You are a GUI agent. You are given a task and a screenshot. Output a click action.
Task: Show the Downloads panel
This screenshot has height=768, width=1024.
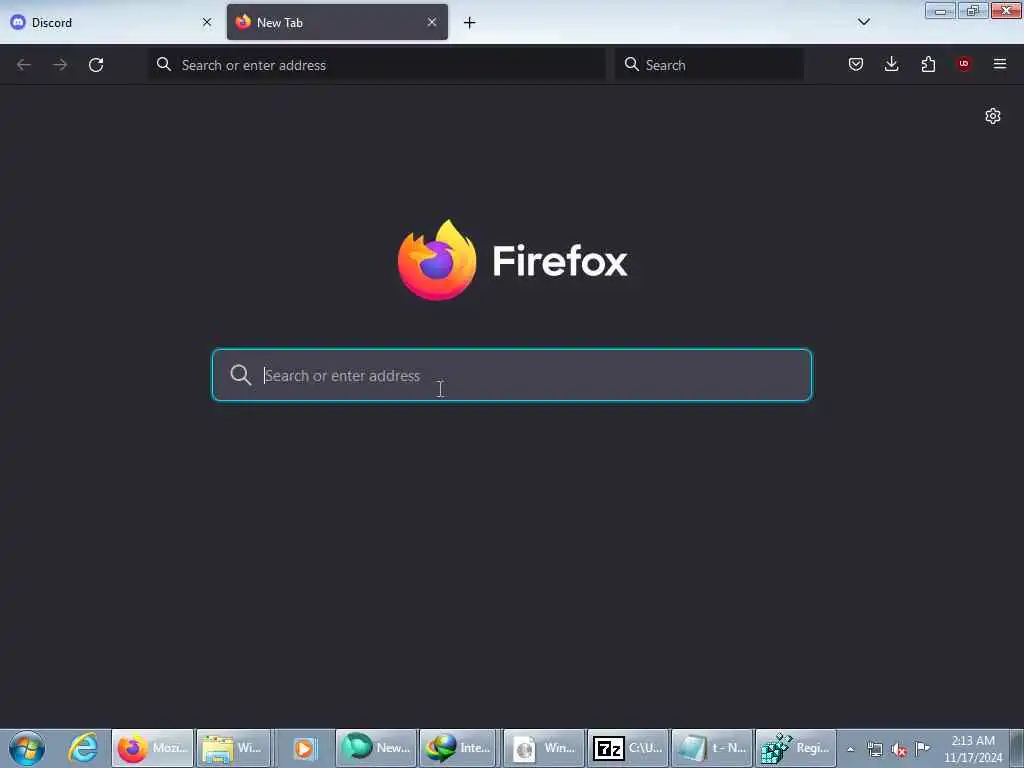click(891, 64)
